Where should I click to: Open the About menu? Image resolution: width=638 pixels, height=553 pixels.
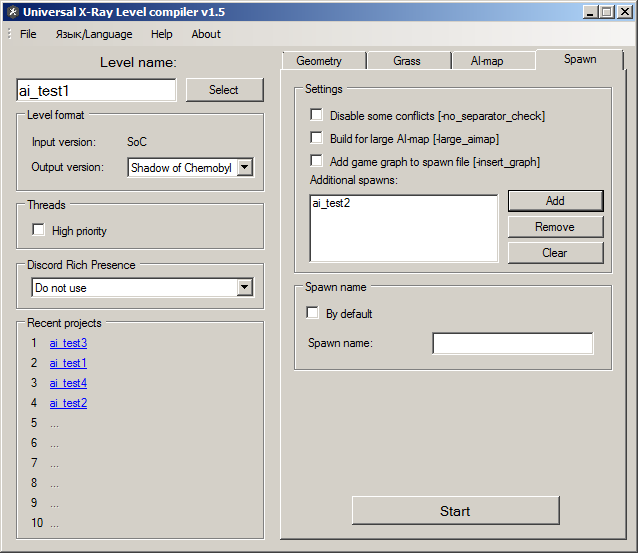[206, 34]
